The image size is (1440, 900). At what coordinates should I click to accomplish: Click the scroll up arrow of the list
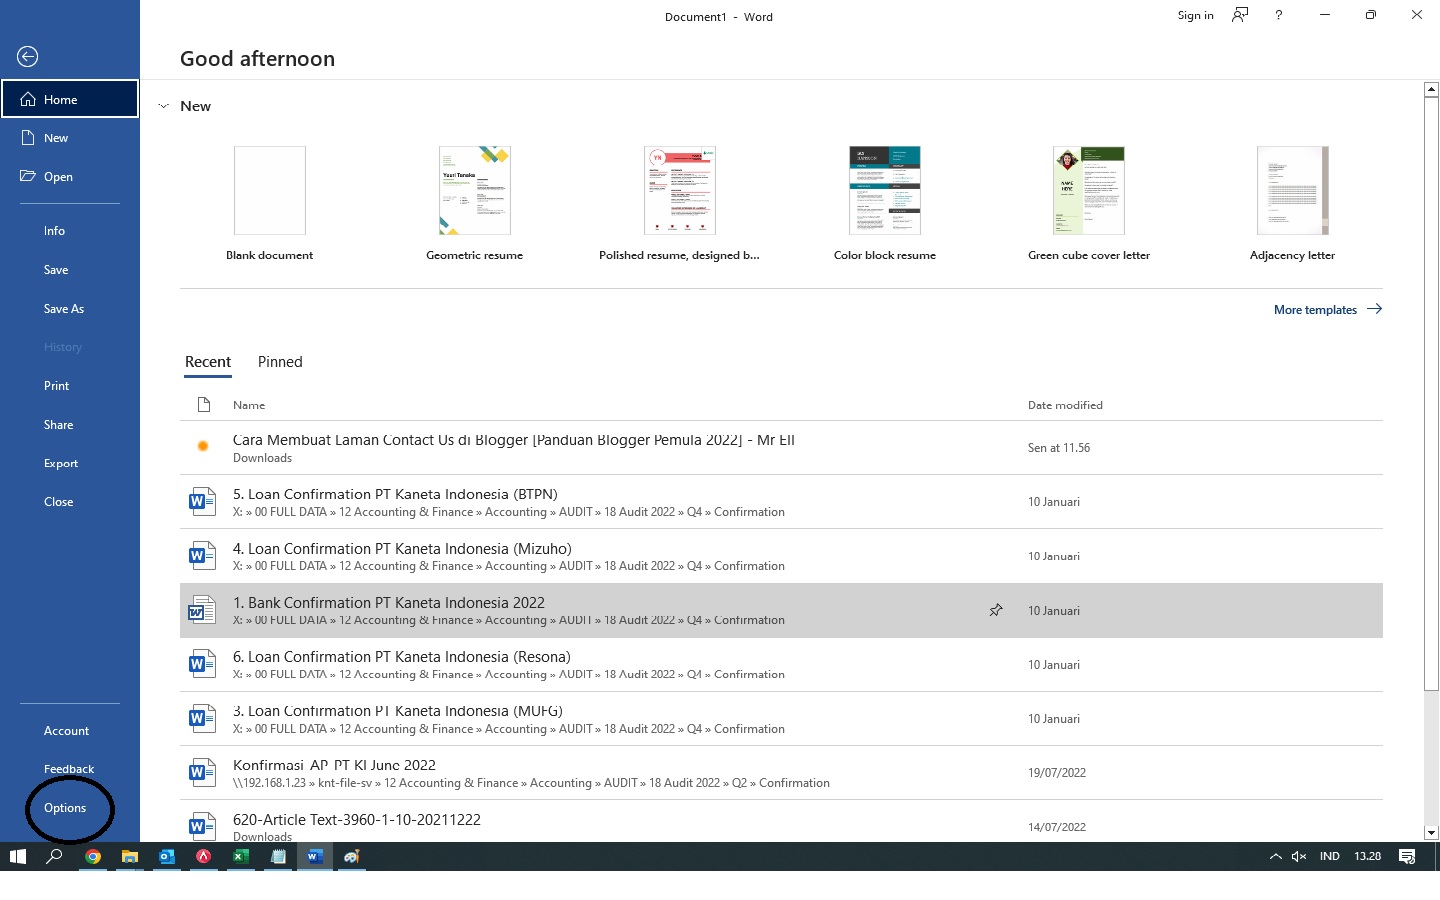tap(1431, 90)
